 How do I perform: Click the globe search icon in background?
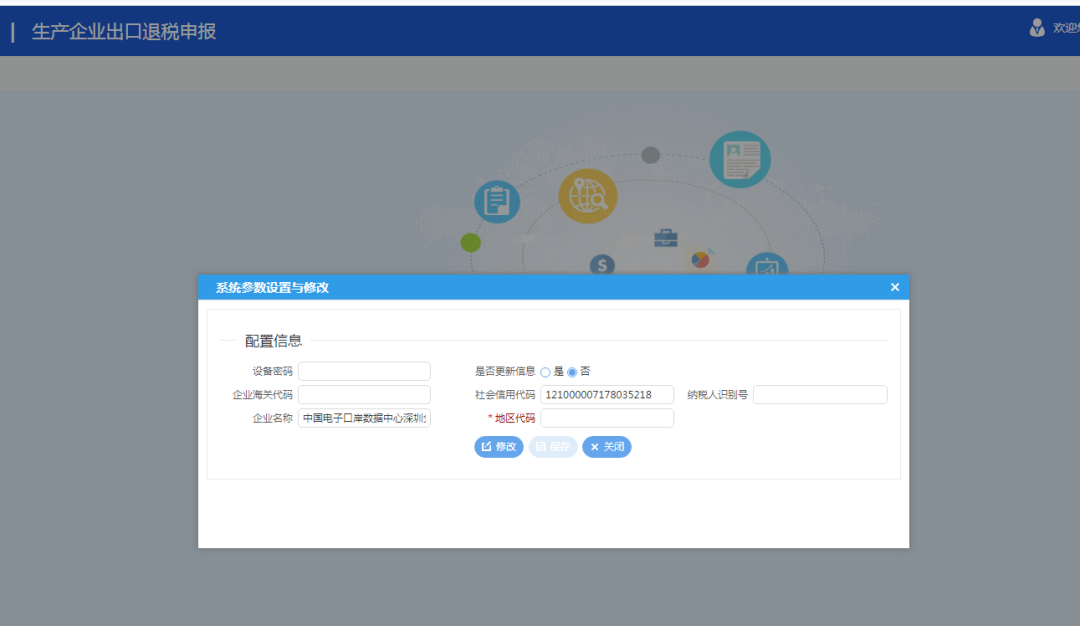click(588, 196)
